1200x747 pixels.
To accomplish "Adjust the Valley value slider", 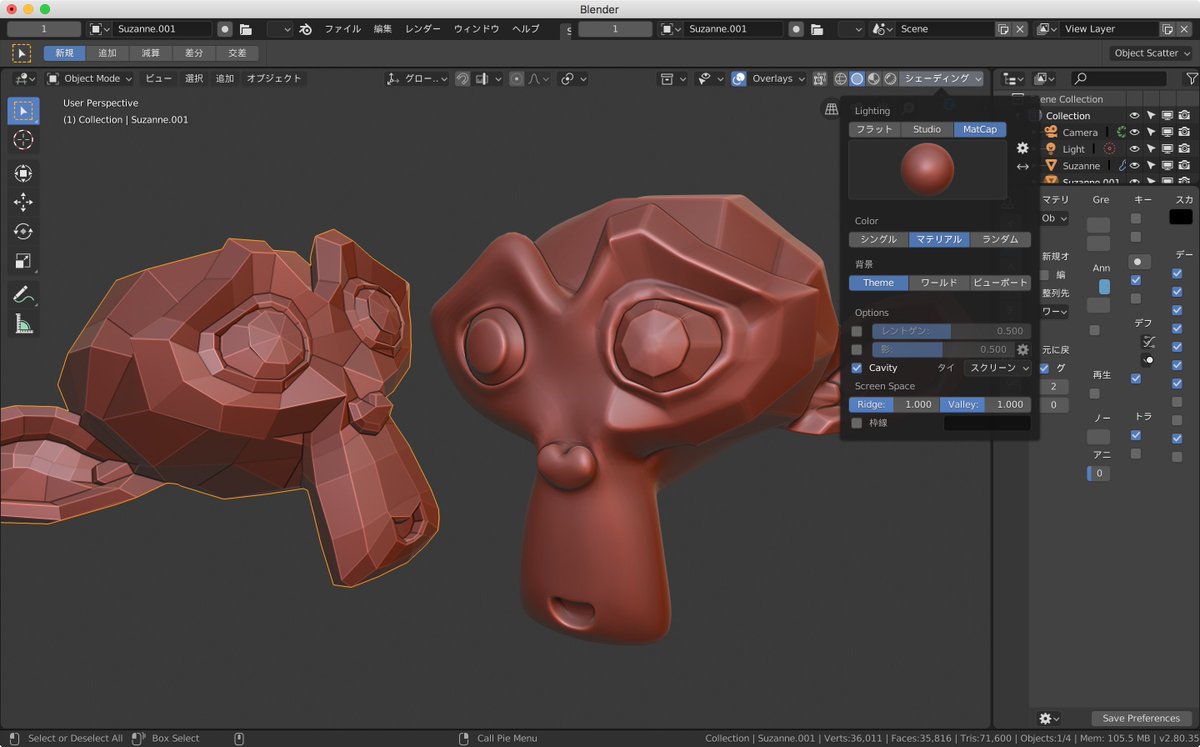I will (985, 405).
